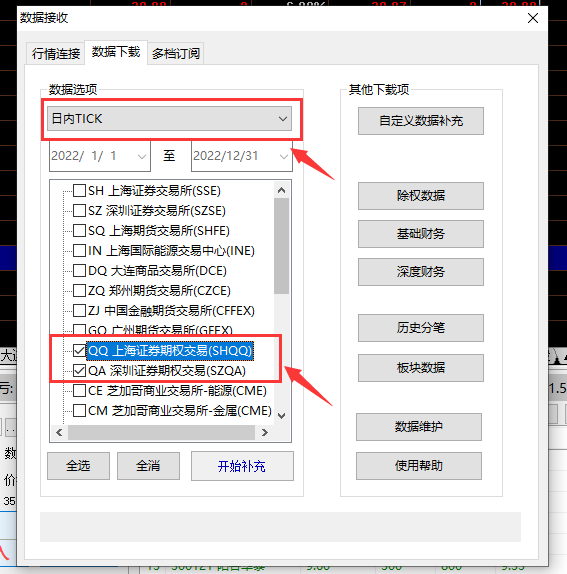Click the 板块数据 button
The width and height of the screenshot is (567, 574).
pyautogui.click(x=421, y=368)
